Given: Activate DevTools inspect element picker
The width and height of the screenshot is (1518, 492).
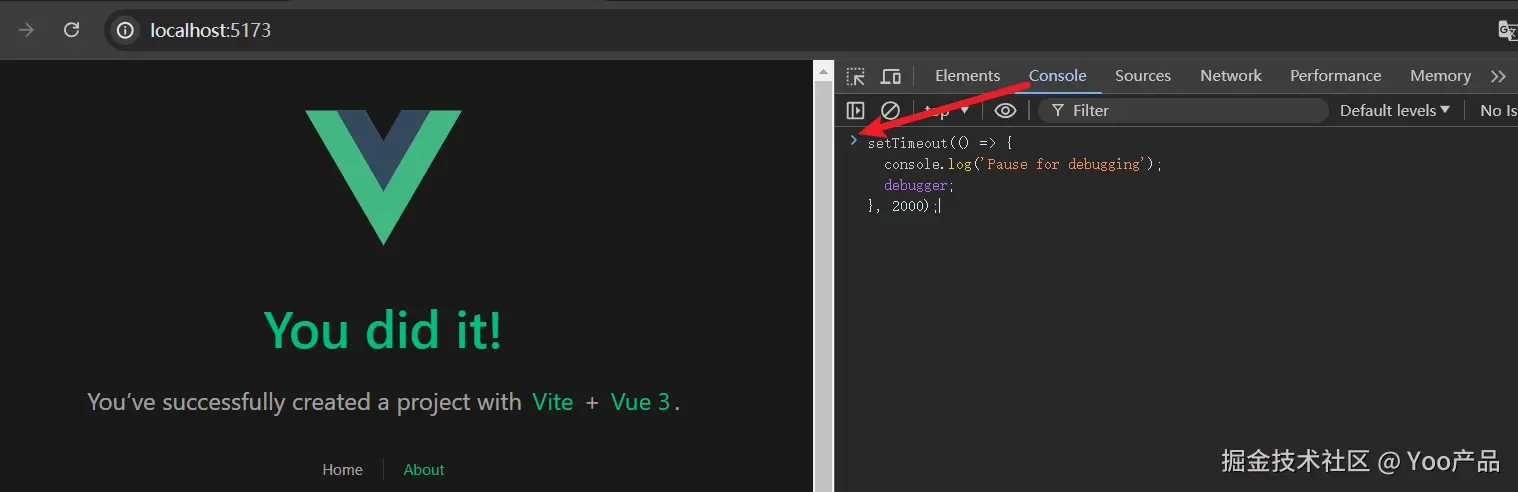Looking at the screenshot, I should click(x=855, y=76).
